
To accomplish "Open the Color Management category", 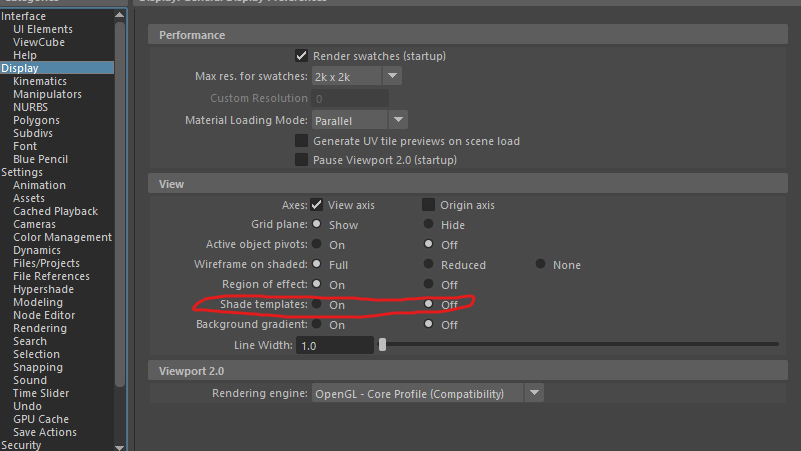I will click(62, 237).
